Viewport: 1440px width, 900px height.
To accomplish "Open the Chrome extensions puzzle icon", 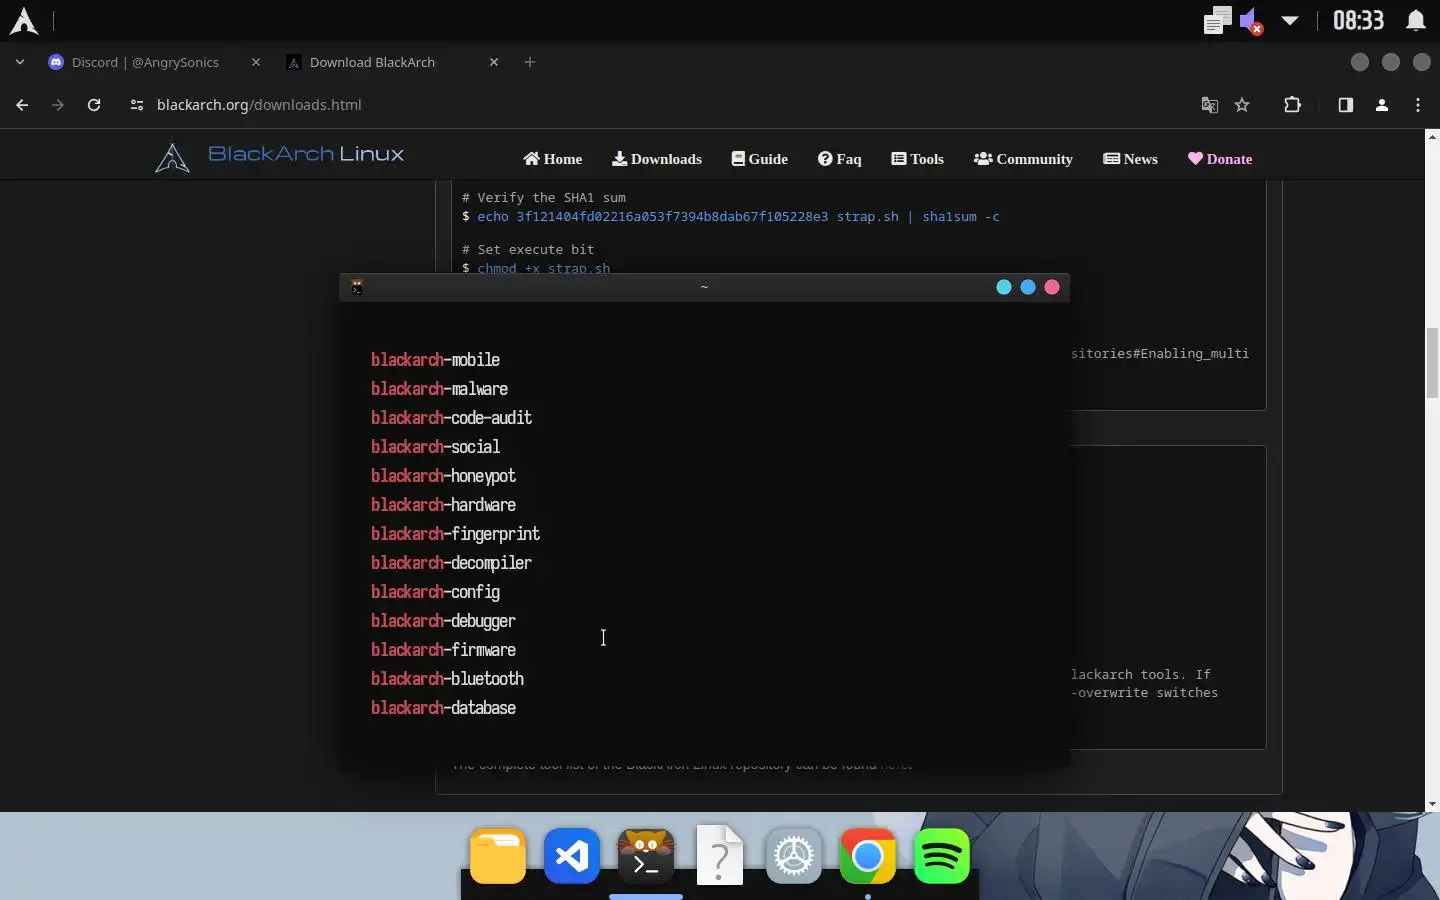I will [x=1293, y=105].
